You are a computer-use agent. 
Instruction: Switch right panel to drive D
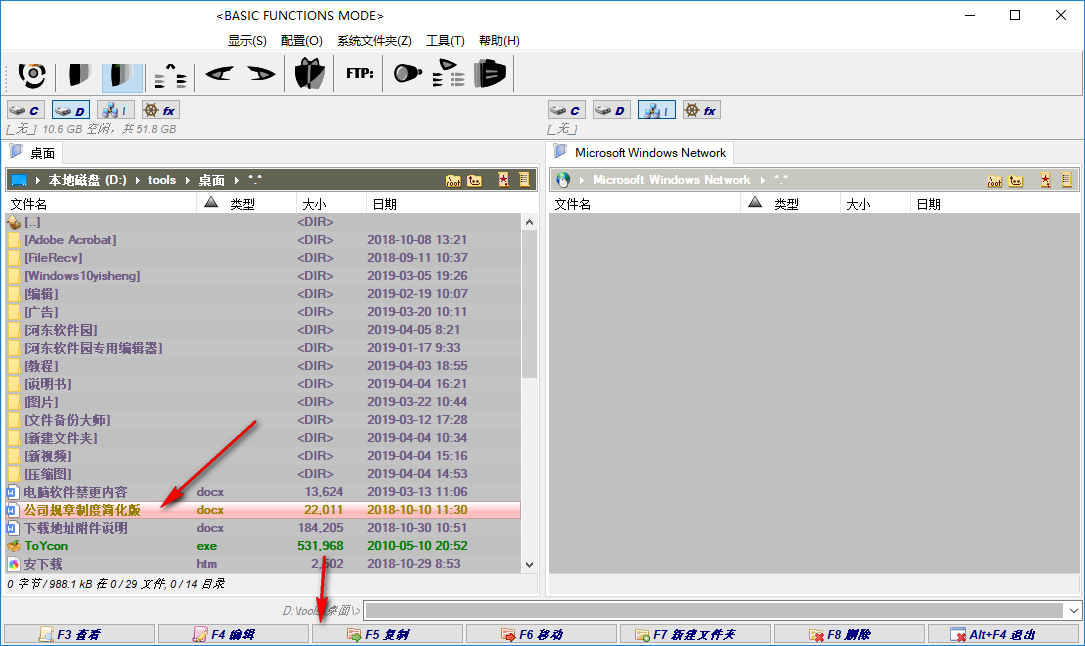pyautogui.click(x=612, y=110)
